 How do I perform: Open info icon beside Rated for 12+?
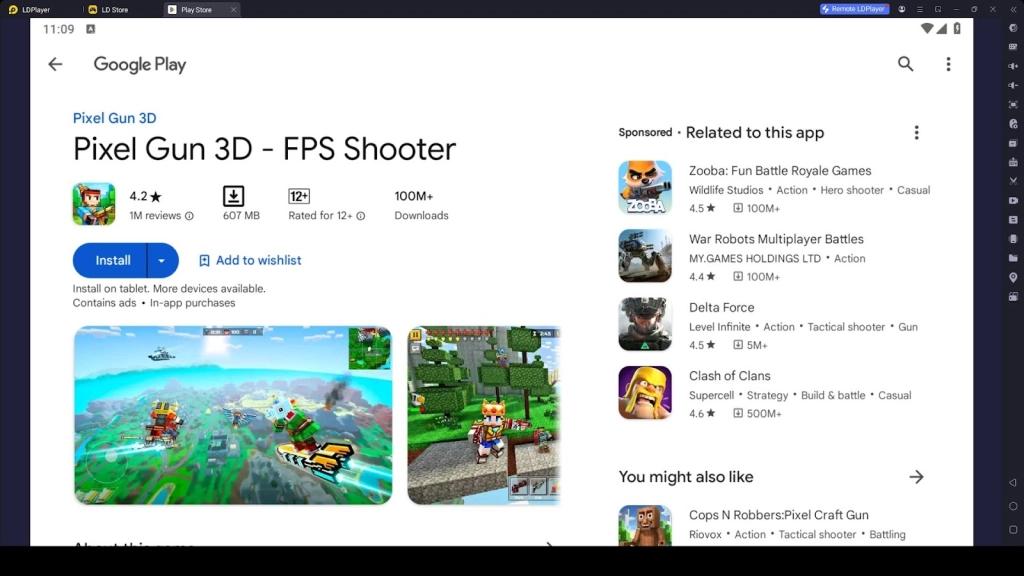pyautogui.click(x=360, y=216)
